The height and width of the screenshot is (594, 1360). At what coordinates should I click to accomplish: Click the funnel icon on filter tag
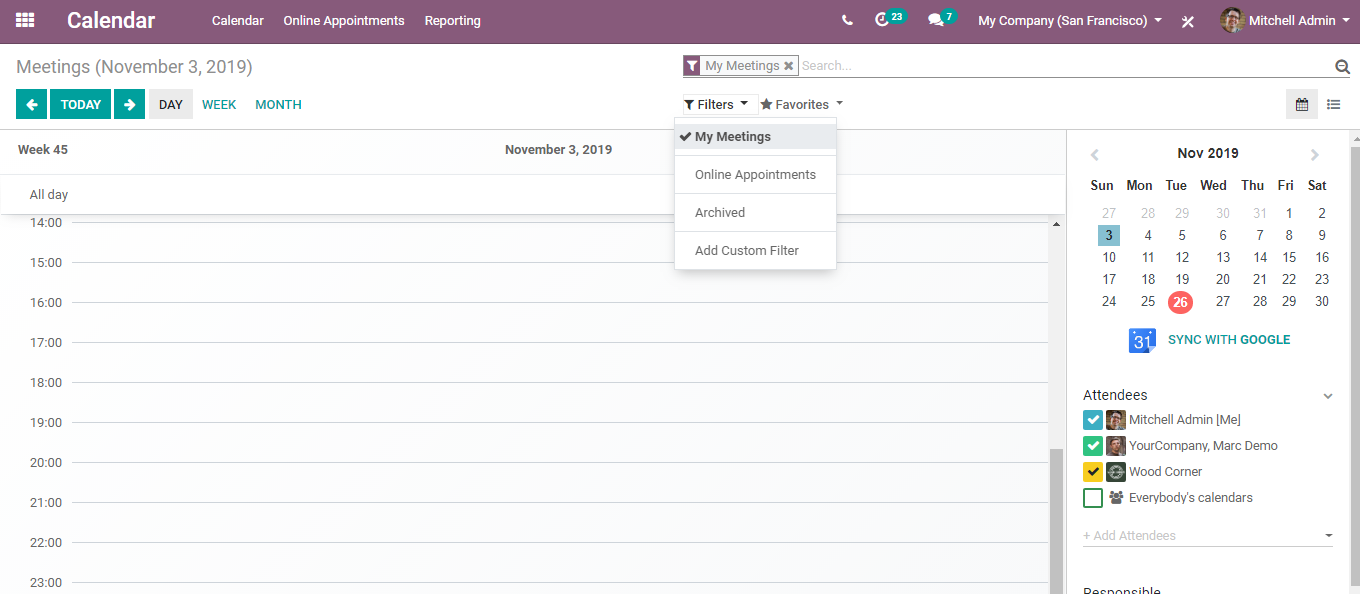click(692, 66)
